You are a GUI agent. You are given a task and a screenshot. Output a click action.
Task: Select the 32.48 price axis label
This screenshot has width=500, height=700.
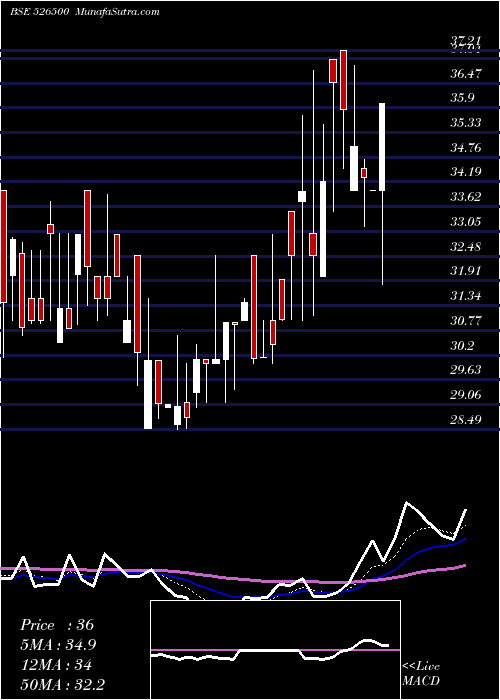pos(466,246)
